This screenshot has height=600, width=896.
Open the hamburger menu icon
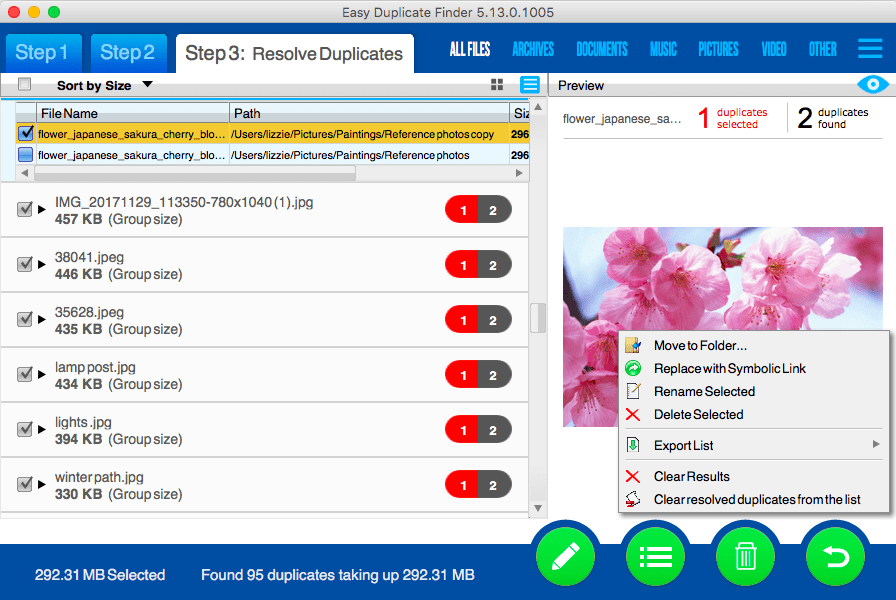[870, 49]
